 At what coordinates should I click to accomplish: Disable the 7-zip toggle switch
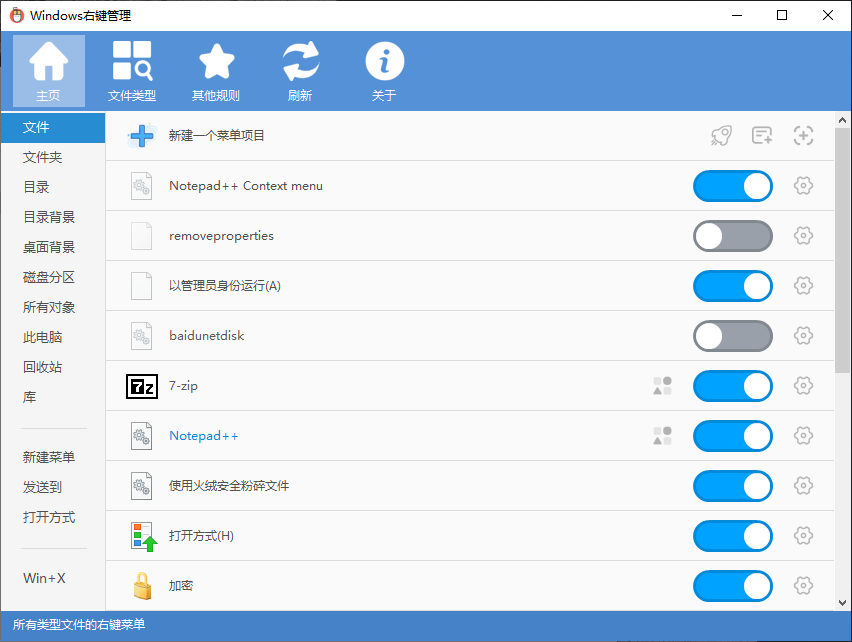tap(732, 386)
